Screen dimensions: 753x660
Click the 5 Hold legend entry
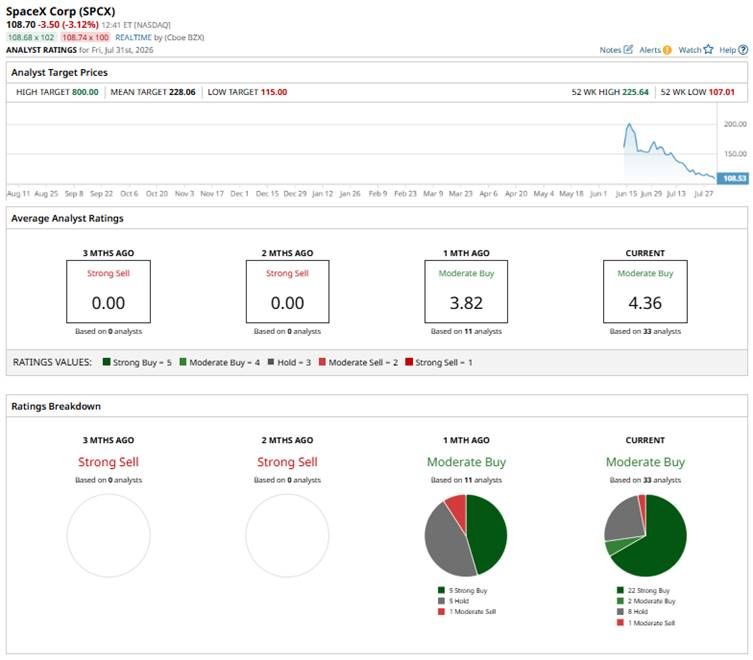click(453, 601)
